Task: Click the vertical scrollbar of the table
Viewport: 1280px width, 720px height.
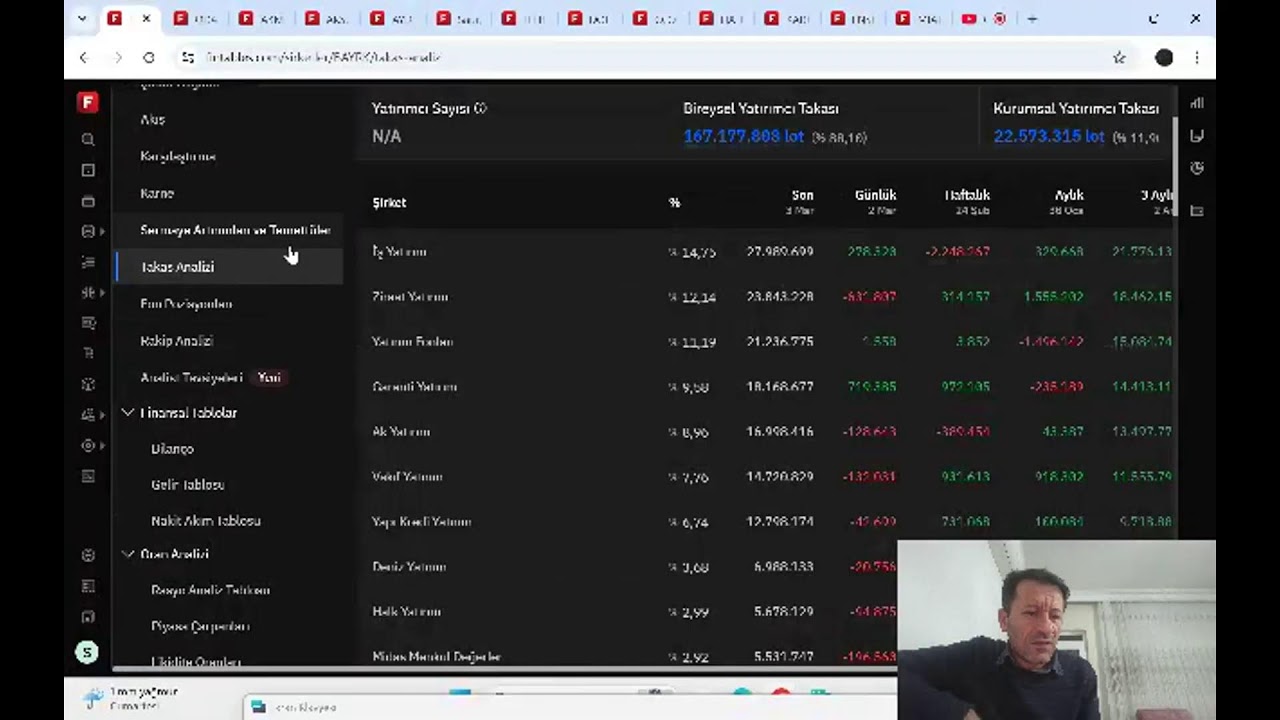Action: 1176,165
